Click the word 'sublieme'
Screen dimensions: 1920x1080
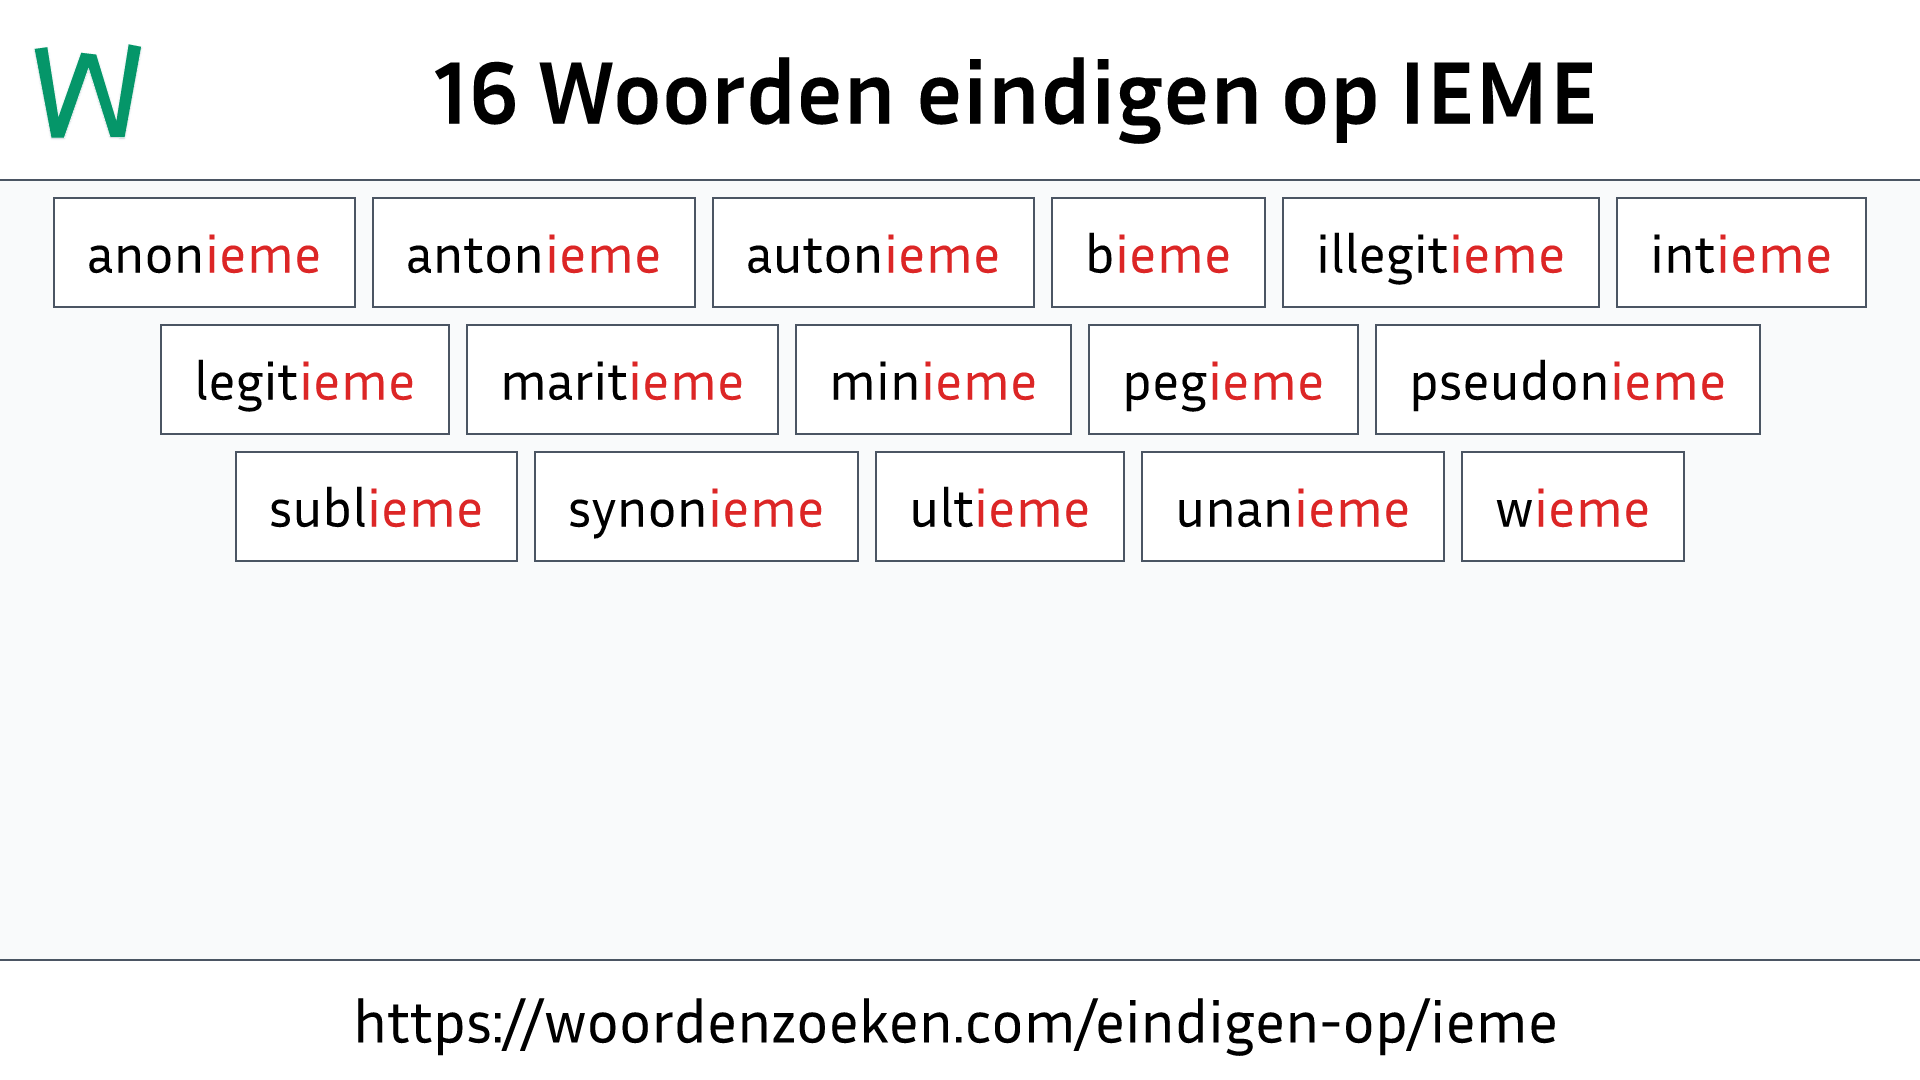pyautogui.click(x=376, y=508)
